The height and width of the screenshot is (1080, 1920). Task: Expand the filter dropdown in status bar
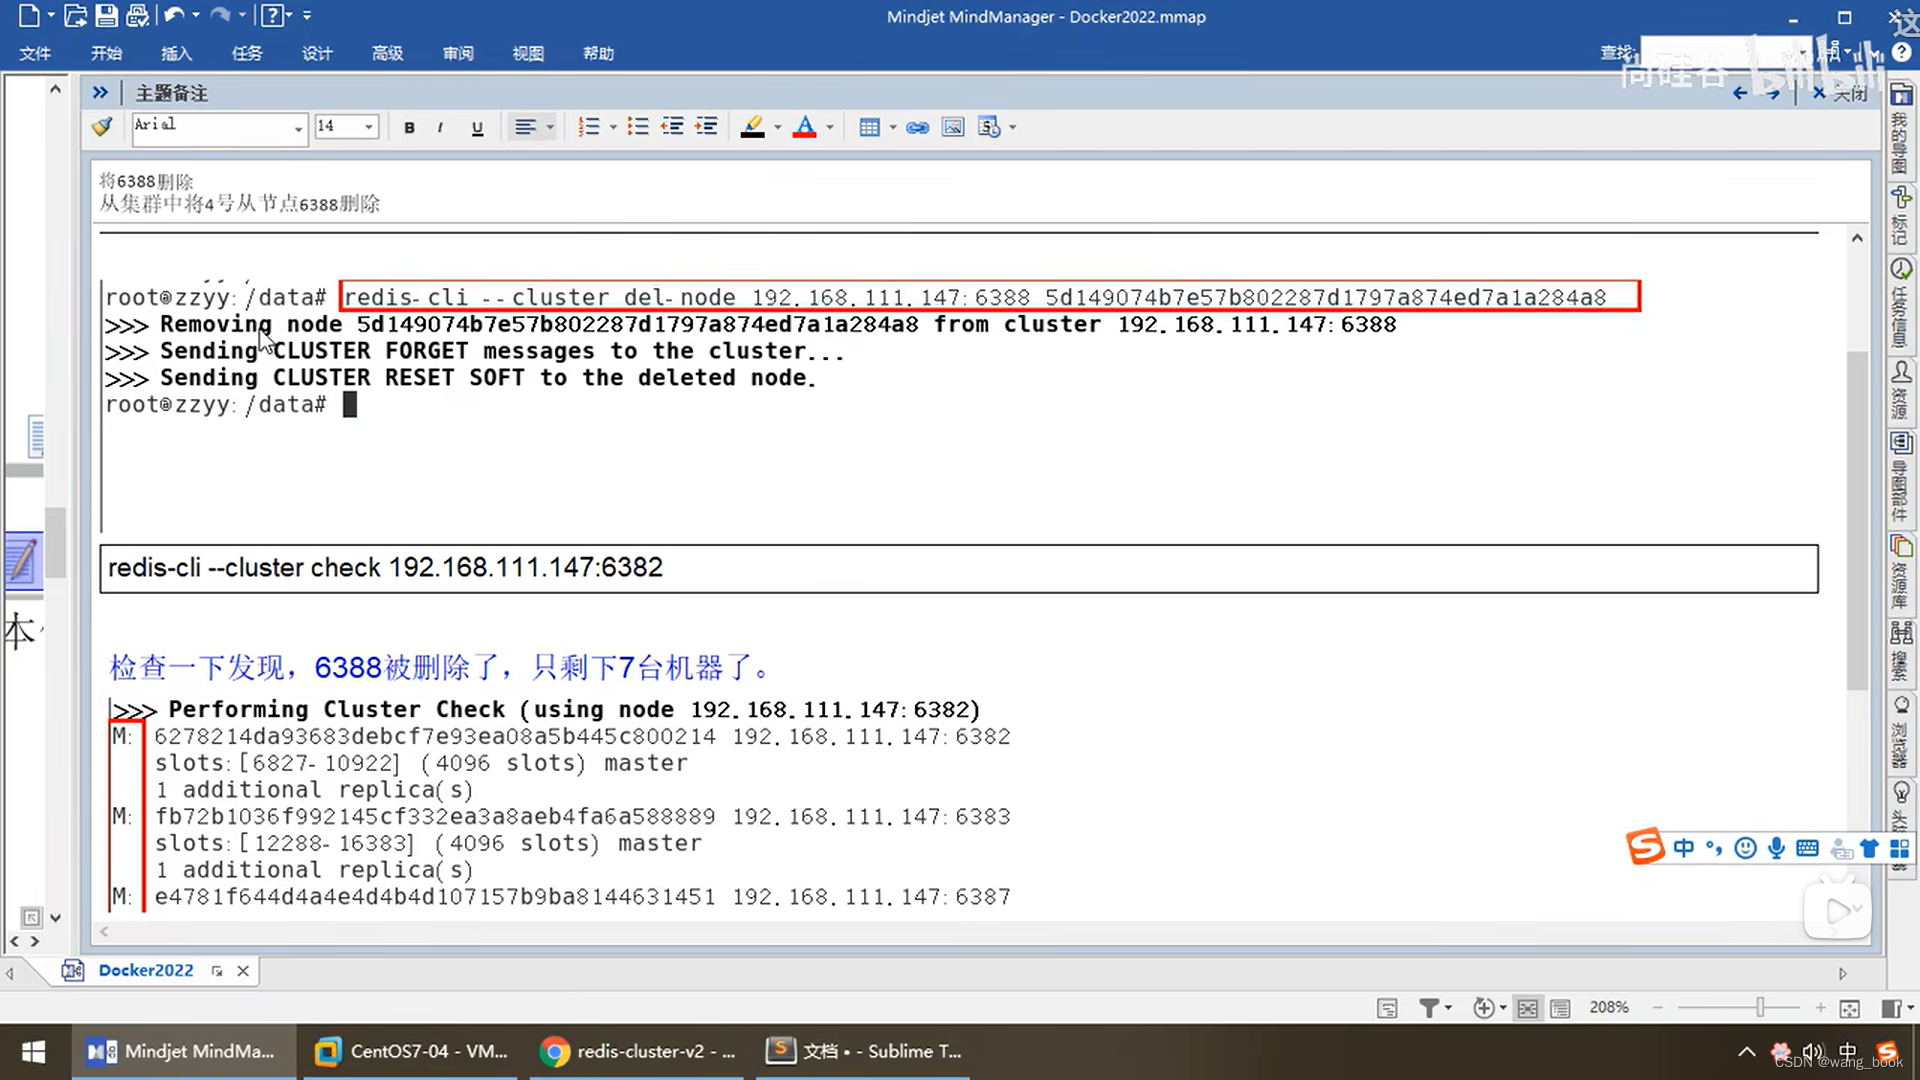click(1448, 1008)
